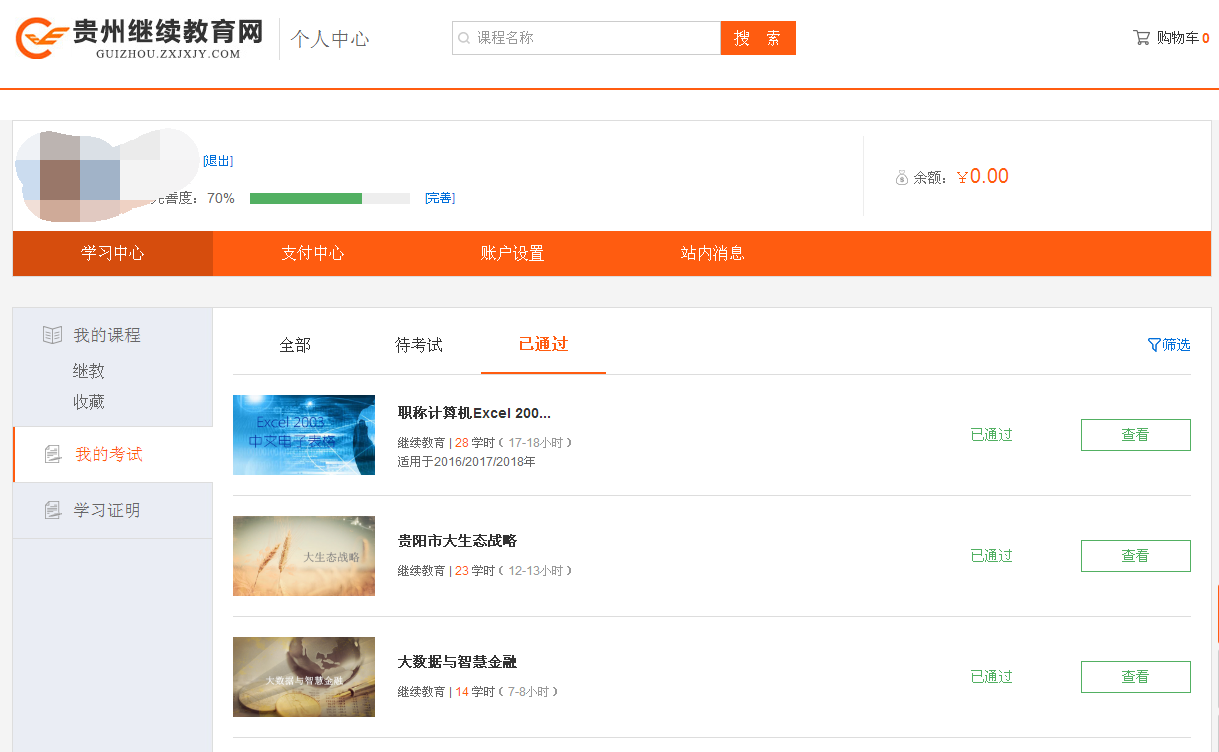Click the money bag balance icon
The height and width of the screenshot is (752, 1219).
coord(902,178)
